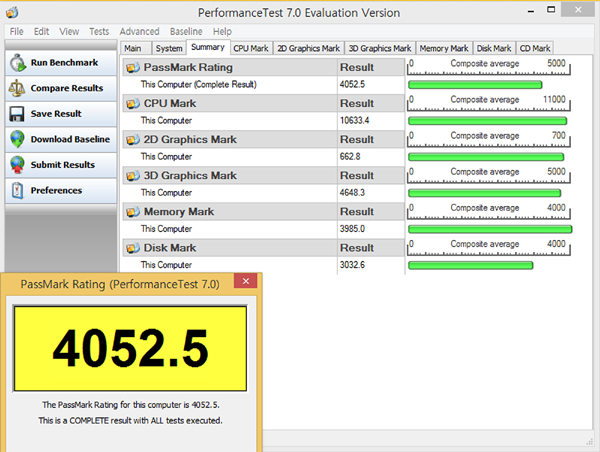Go to the Memory Mark tab
Screen dimensions: 600x452
point(444,48)
